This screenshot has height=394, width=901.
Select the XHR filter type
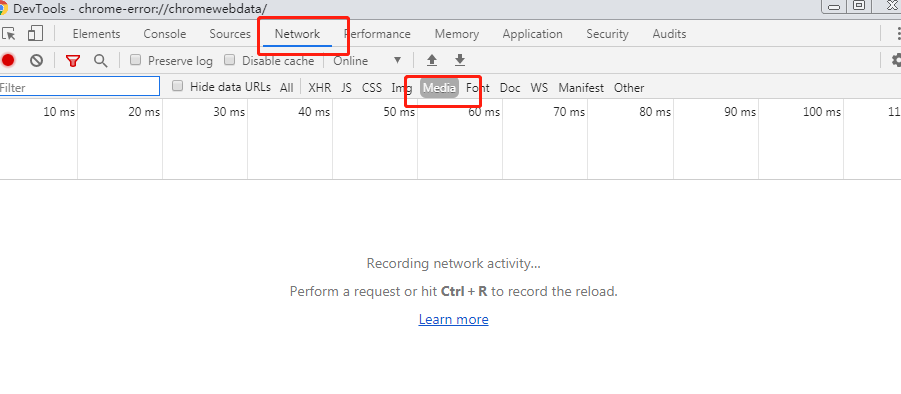pos(319,88)
